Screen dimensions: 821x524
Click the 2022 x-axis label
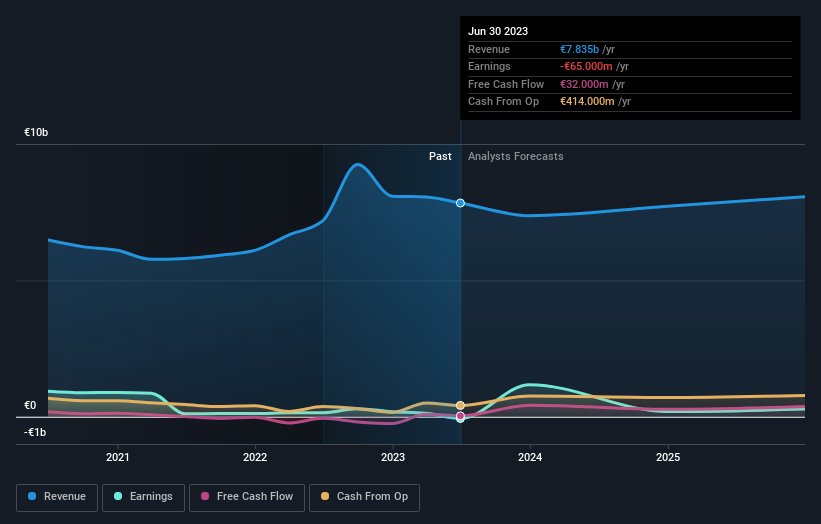pos(255,457)
